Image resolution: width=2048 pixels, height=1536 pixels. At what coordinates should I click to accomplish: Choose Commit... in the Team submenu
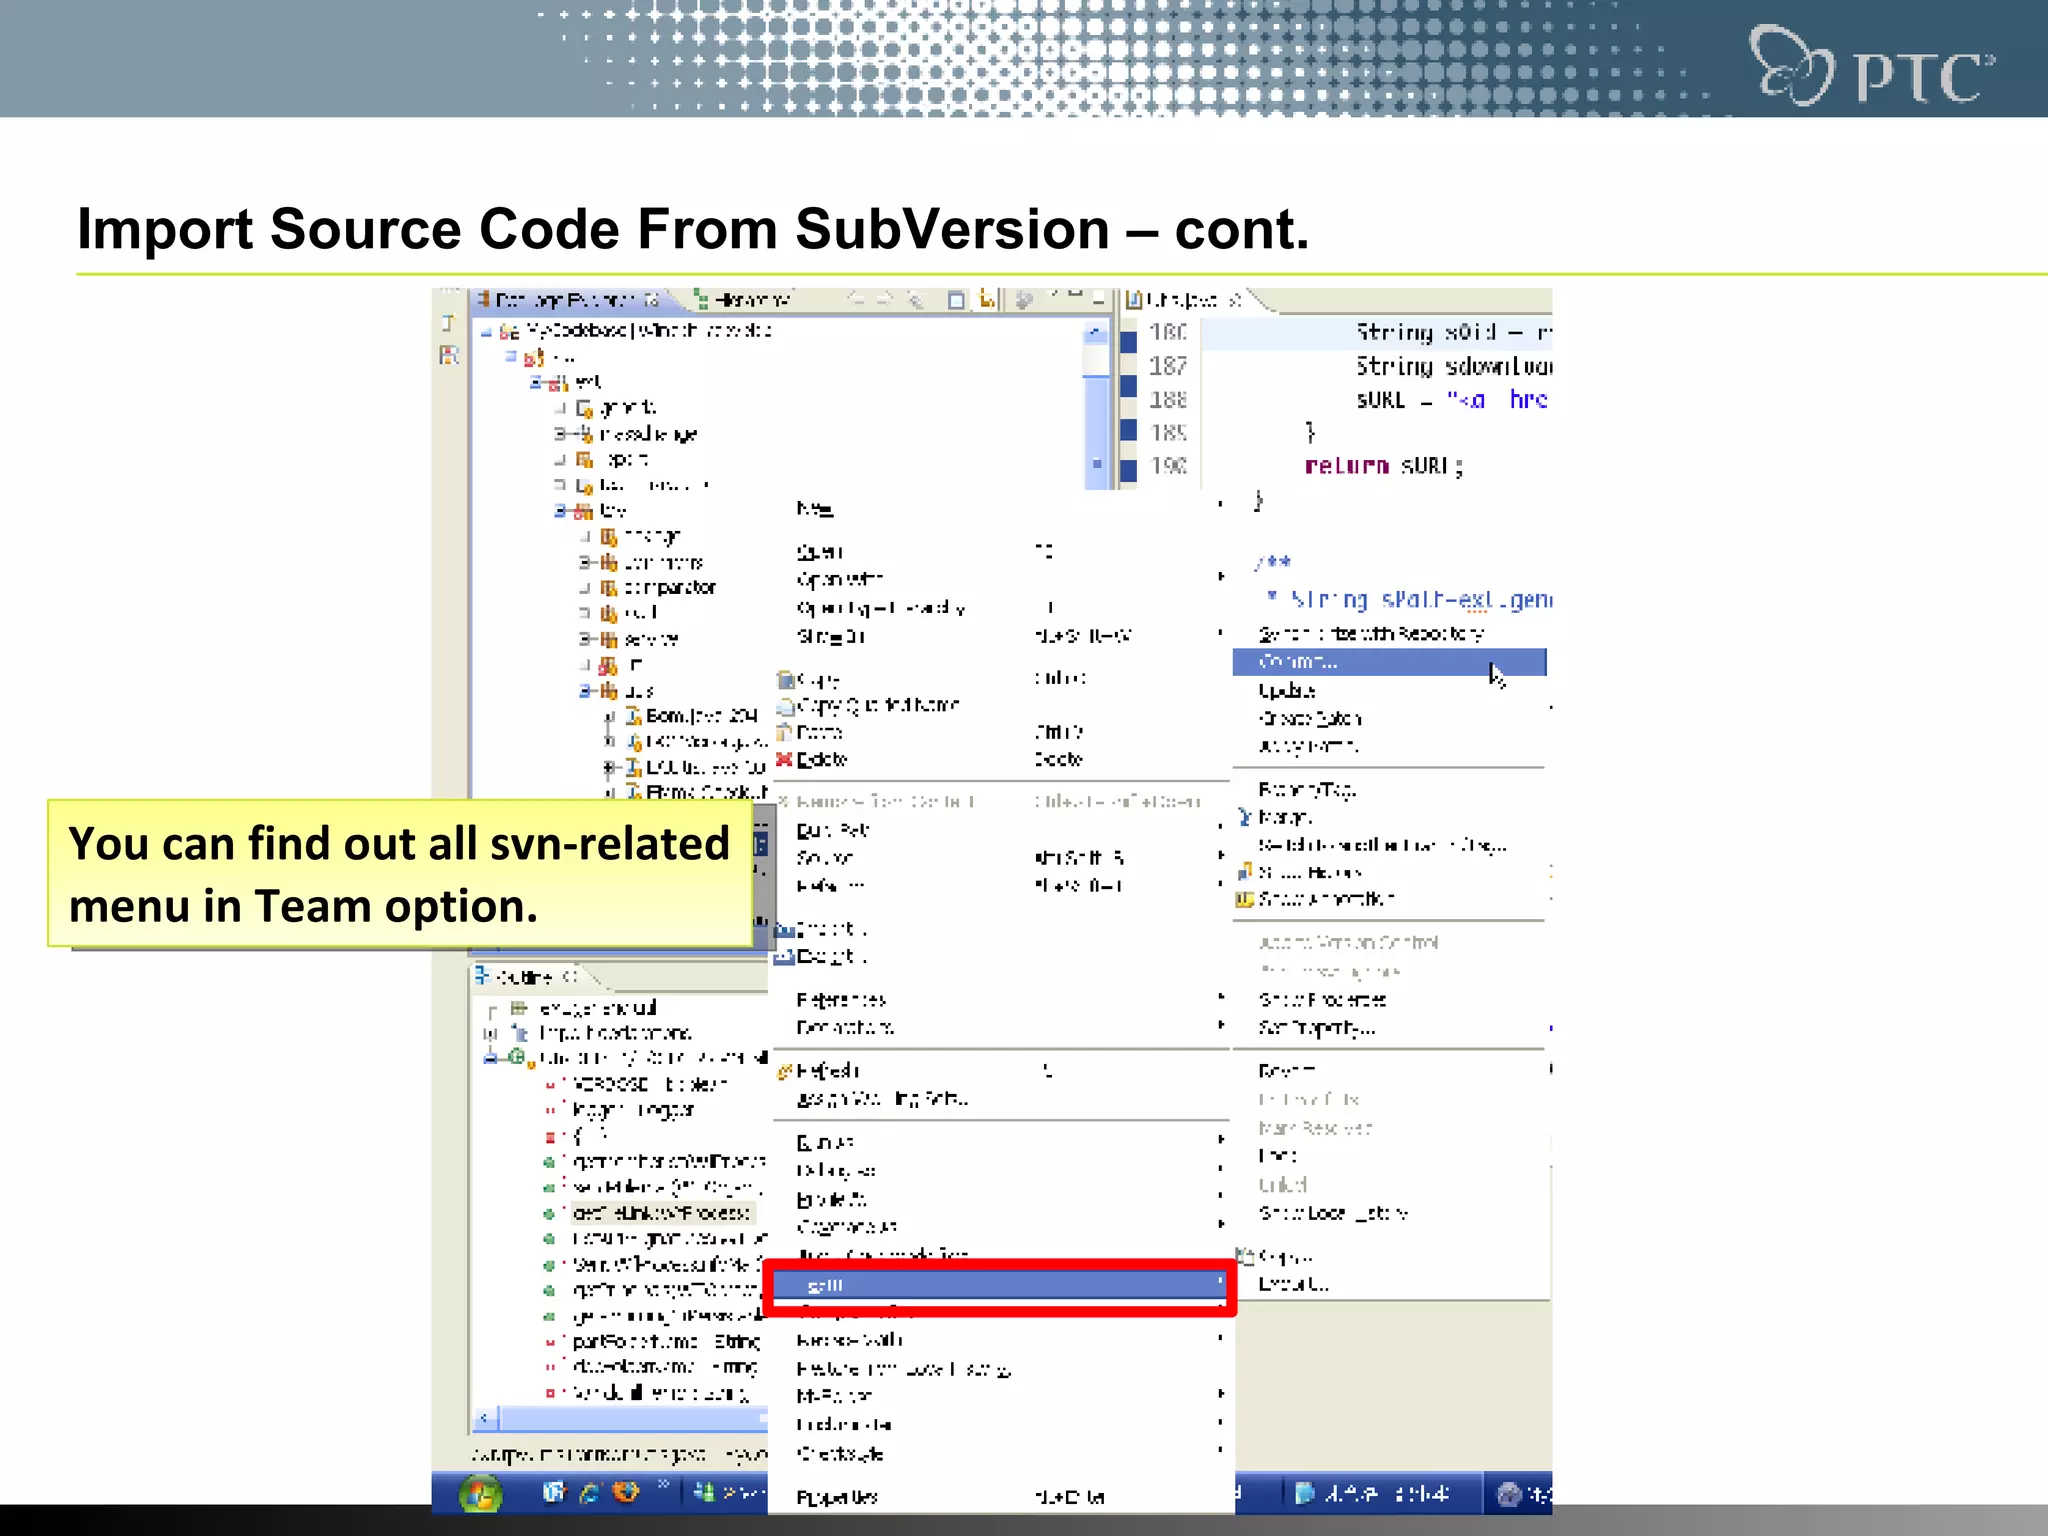[1389, 662]
